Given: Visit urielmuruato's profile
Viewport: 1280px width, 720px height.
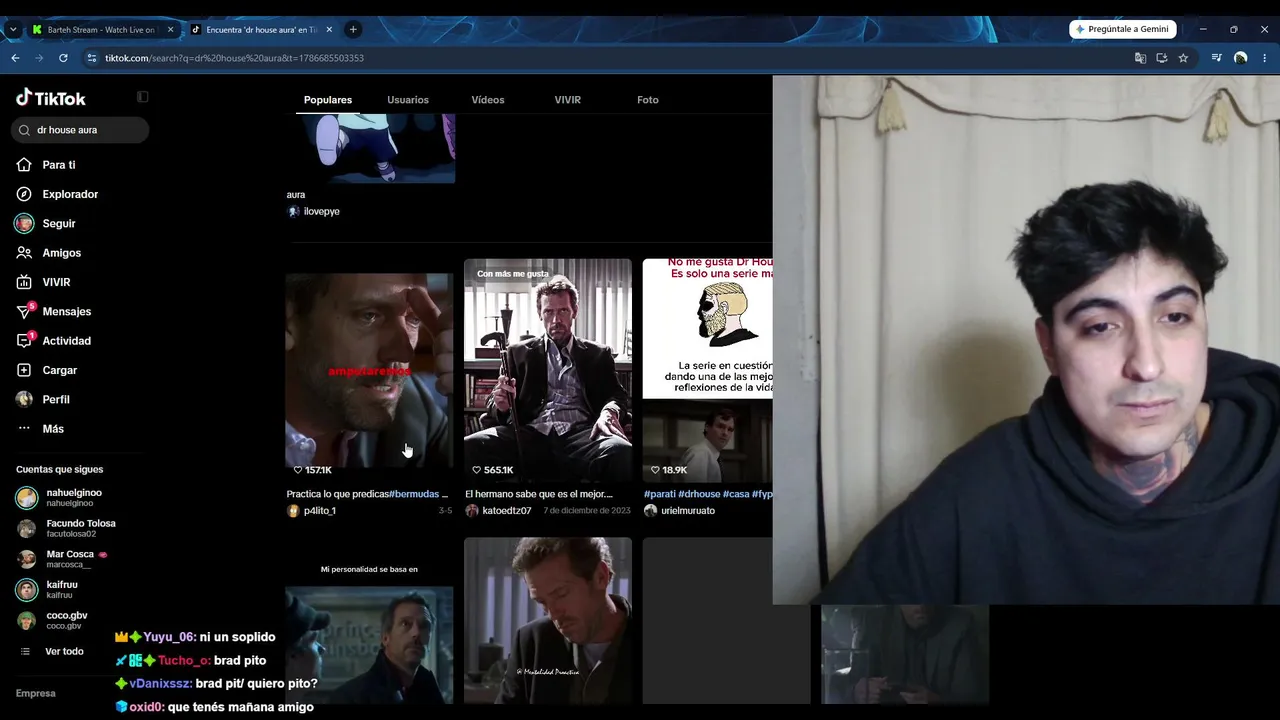Looking at the screenshot, I should 688,511.
